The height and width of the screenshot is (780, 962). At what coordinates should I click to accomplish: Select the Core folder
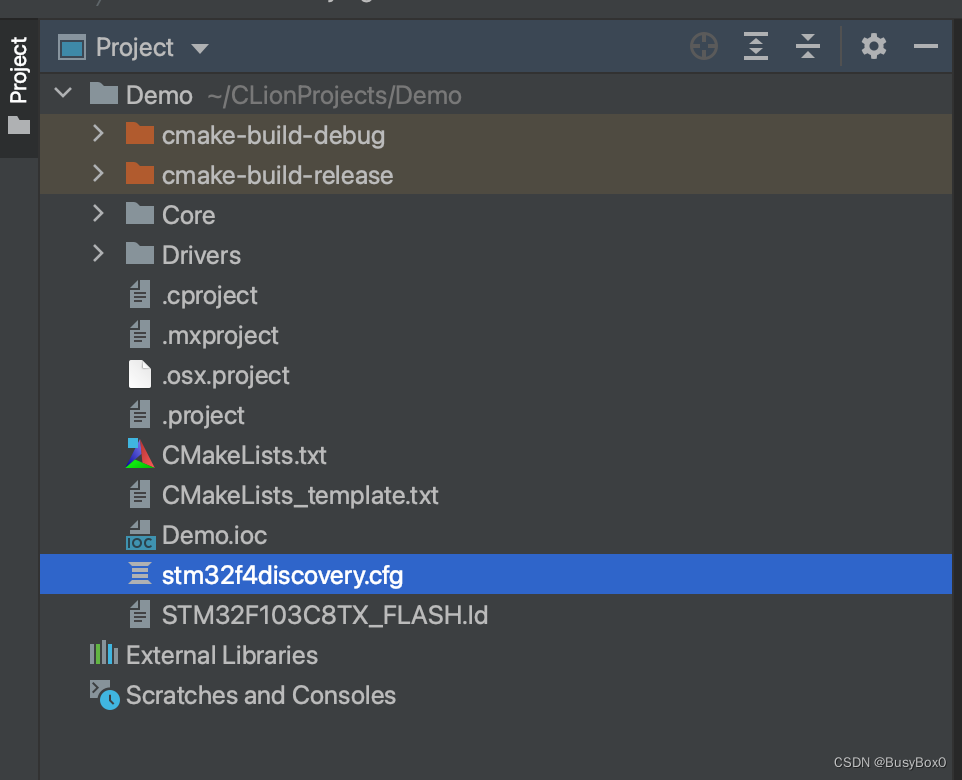(x=496, y=214)
